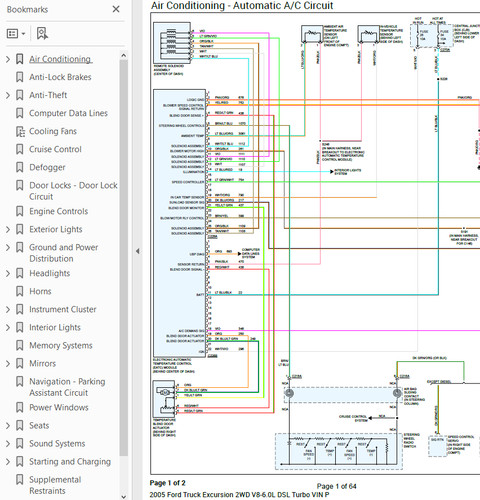Select the Computer Data Lines bookmark

tap(68, 113)
